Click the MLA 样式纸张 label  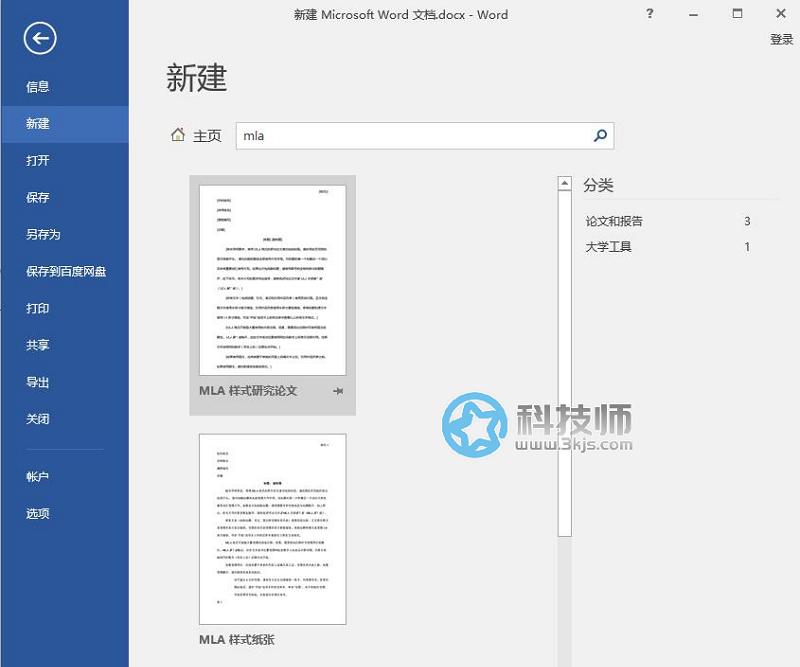(237, 639)
